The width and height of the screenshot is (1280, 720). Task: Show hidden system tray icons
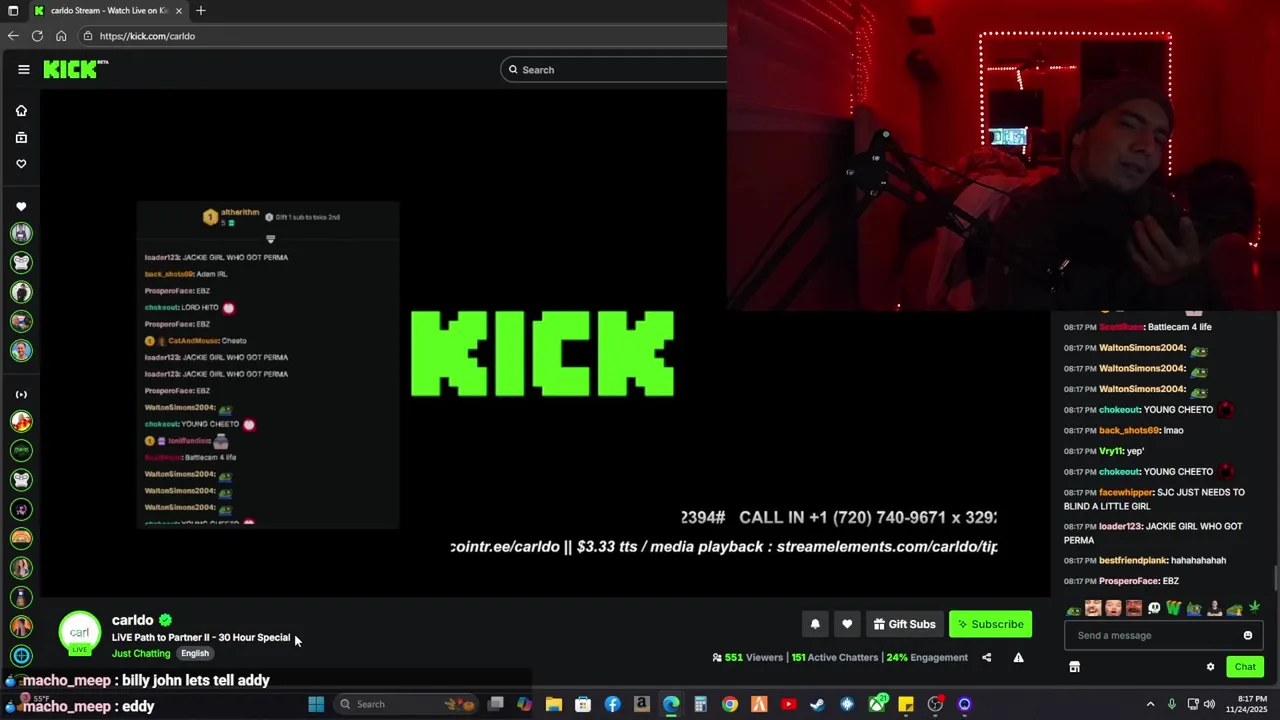[x=1150, y=704]
